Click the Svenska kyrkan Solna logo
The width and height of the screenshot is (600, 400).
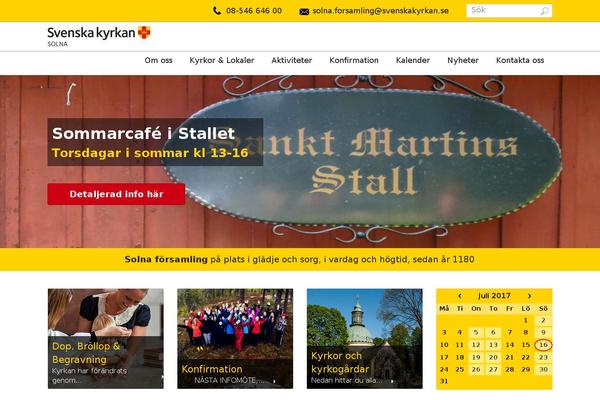99,36
